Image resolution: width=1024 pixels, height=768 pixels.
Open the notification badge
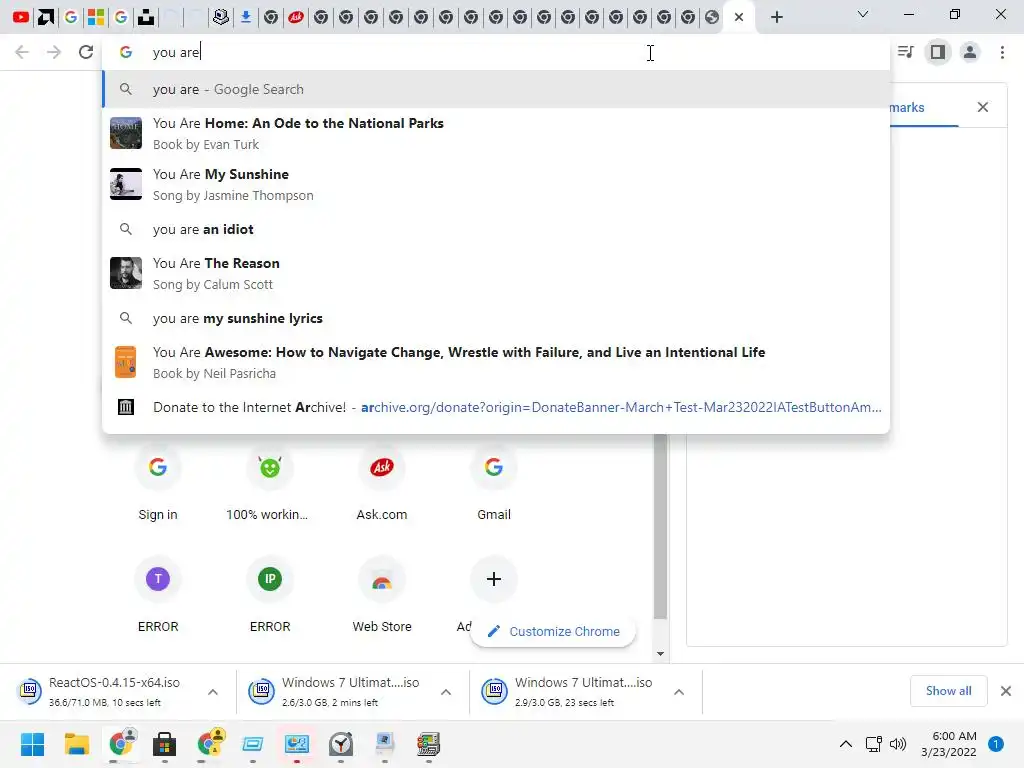[x=996, y=744]
